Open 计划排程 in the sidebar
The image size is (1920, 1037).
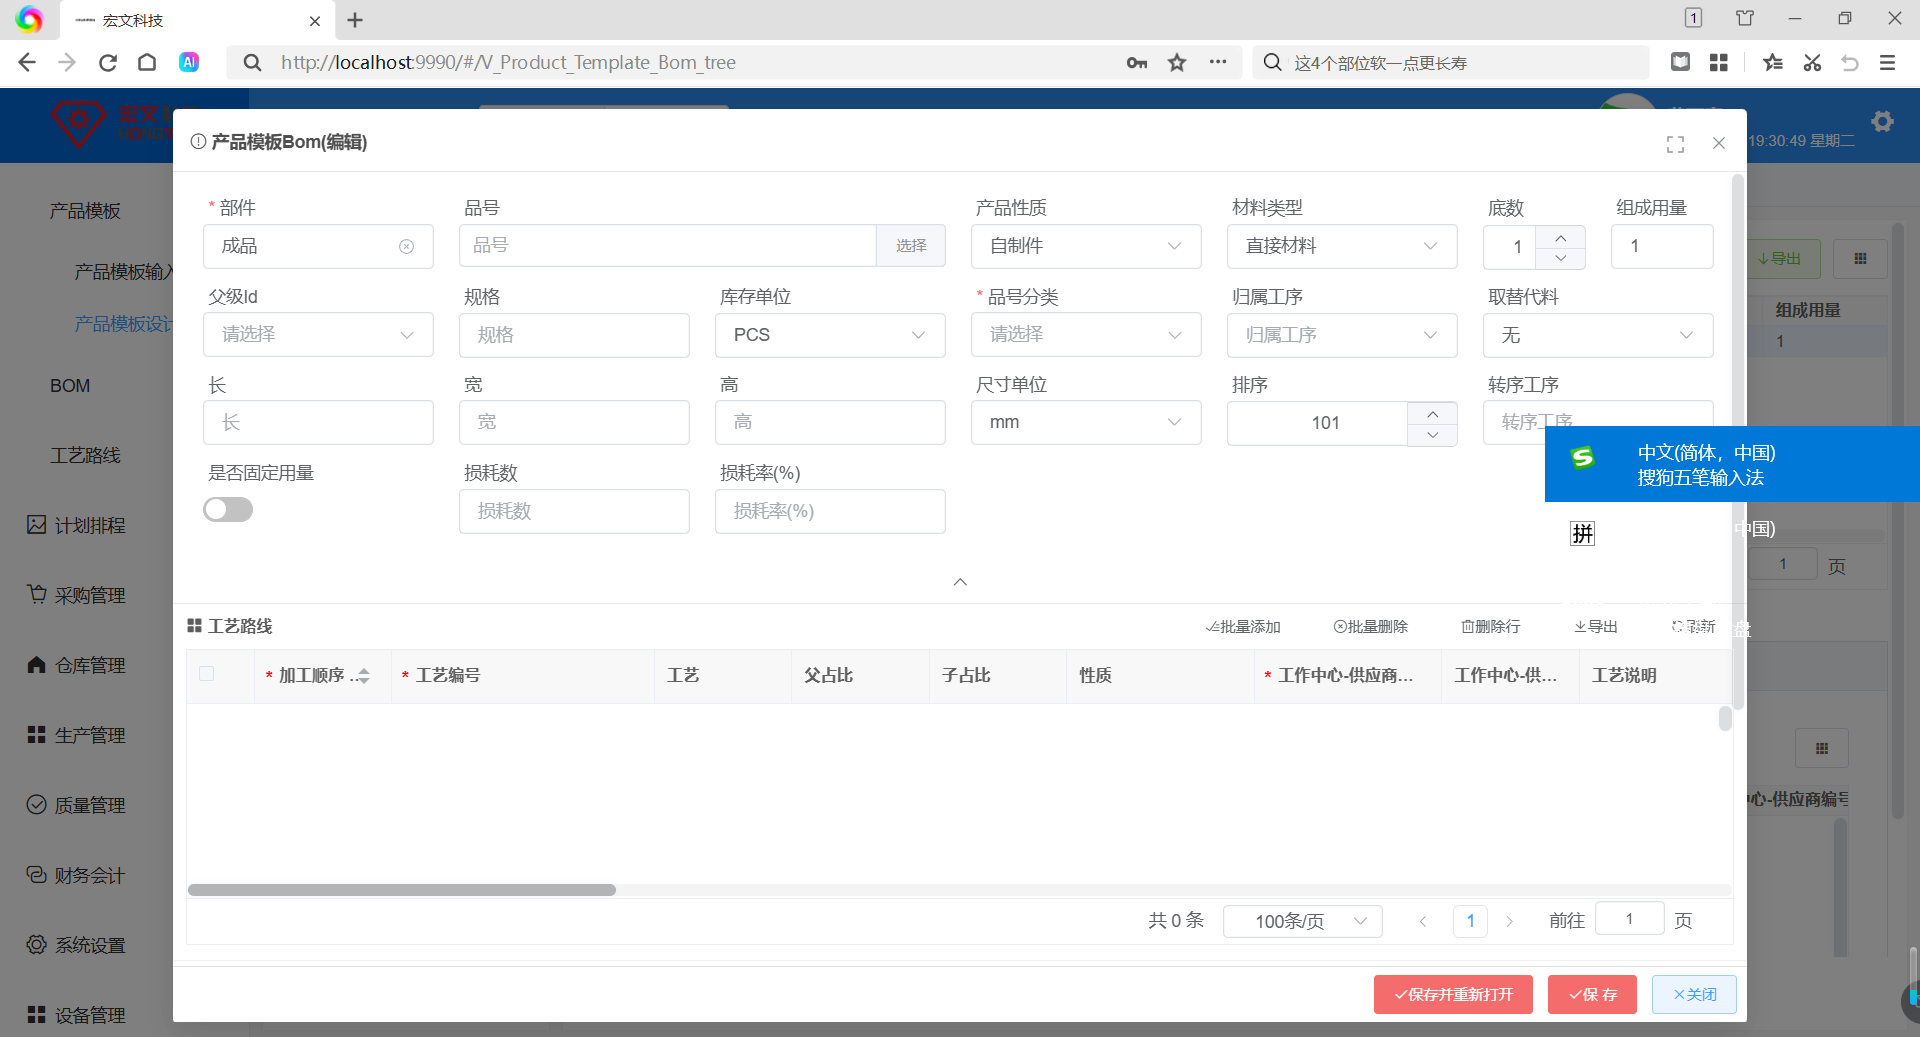(x=76, y=526)
